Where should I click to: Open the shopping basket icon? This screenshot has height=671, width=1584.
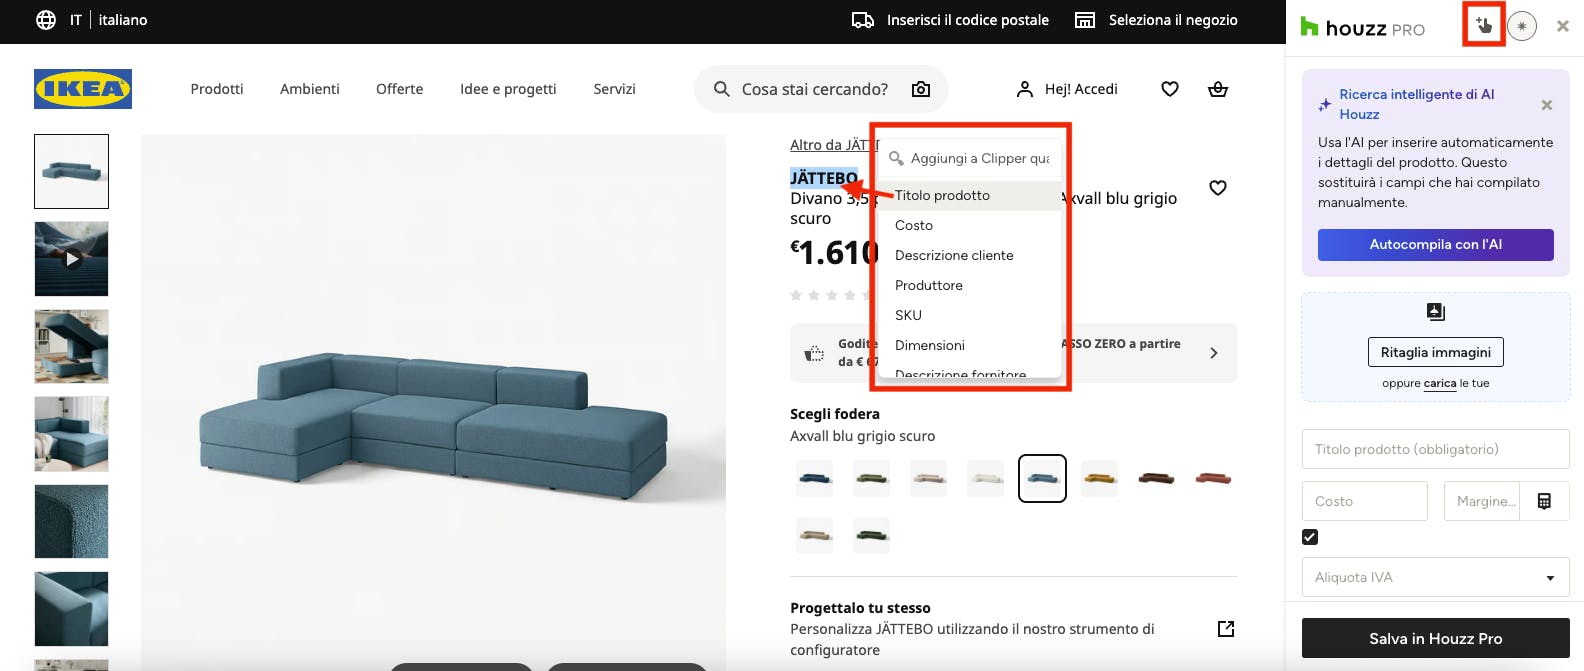(1218, 89)
